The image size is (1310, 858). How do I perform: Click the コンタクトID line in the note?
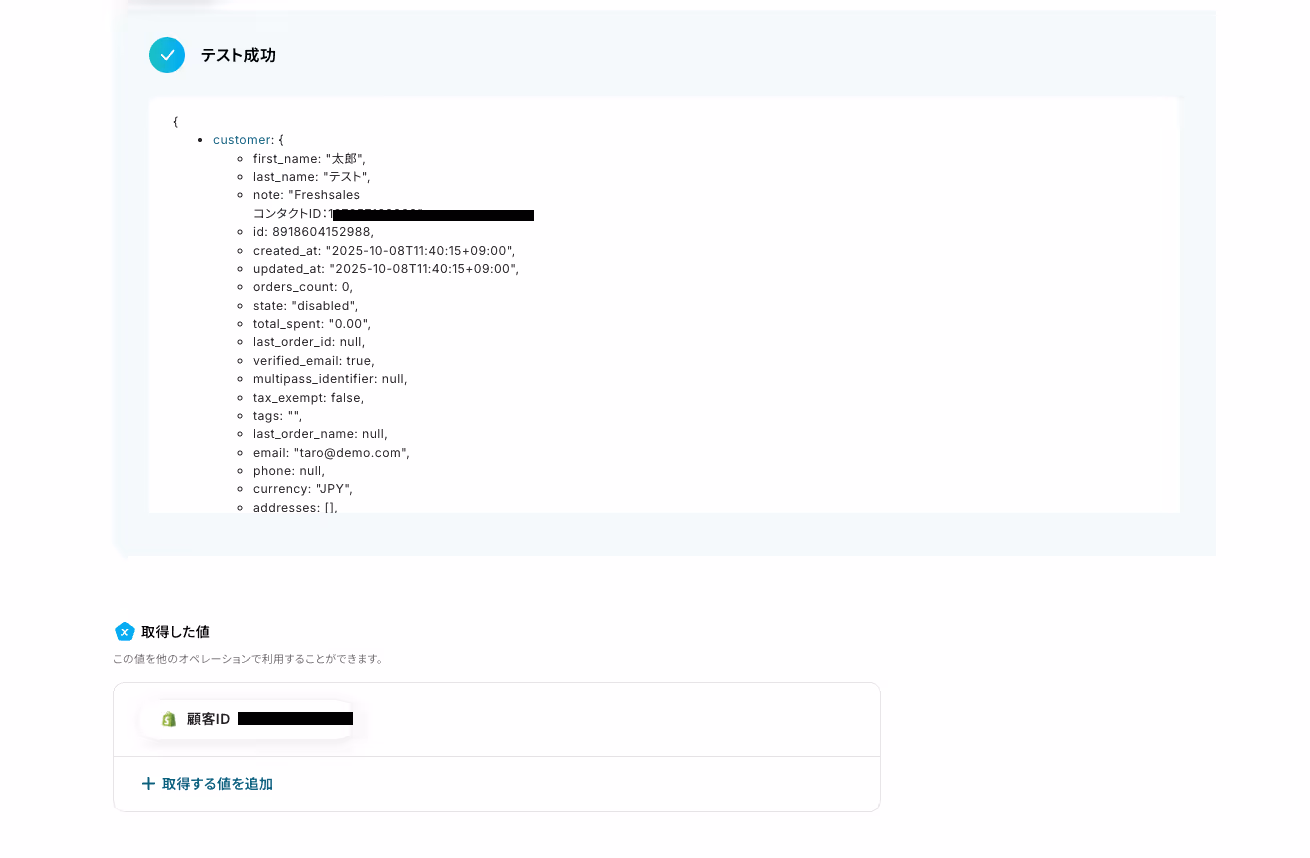click(393, 214)
